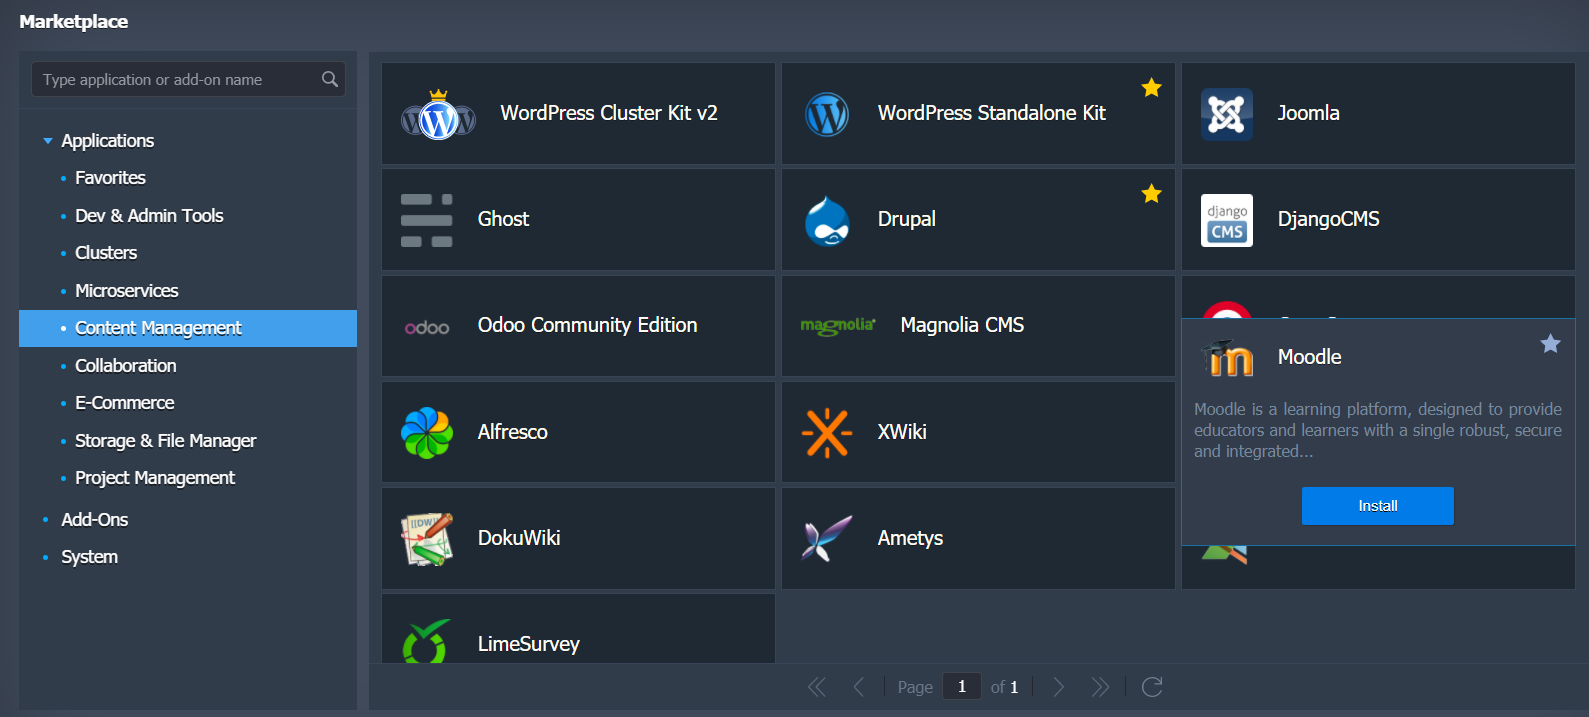Open the E-Commerce category

pyautogui.click(x=125, y=403)
